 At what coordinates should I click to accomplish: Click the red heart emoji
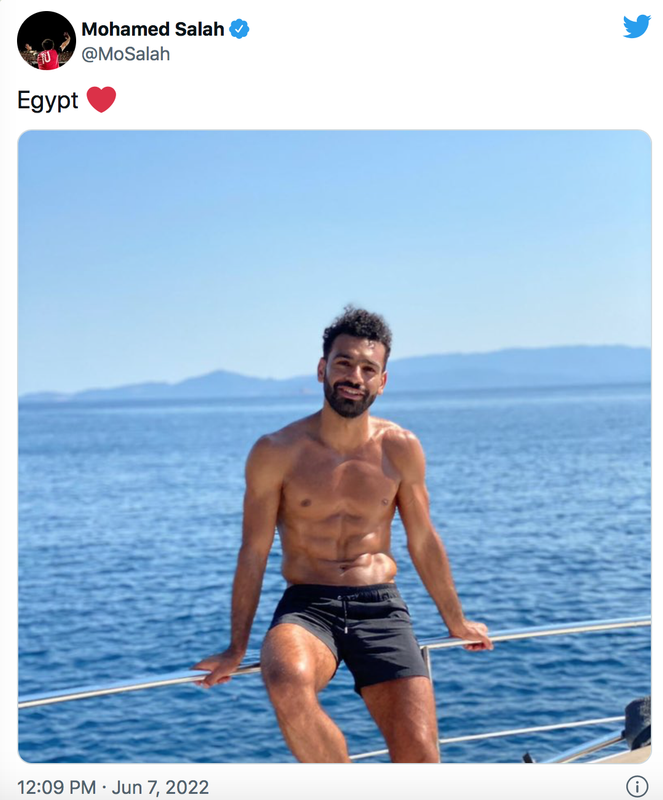101,99
